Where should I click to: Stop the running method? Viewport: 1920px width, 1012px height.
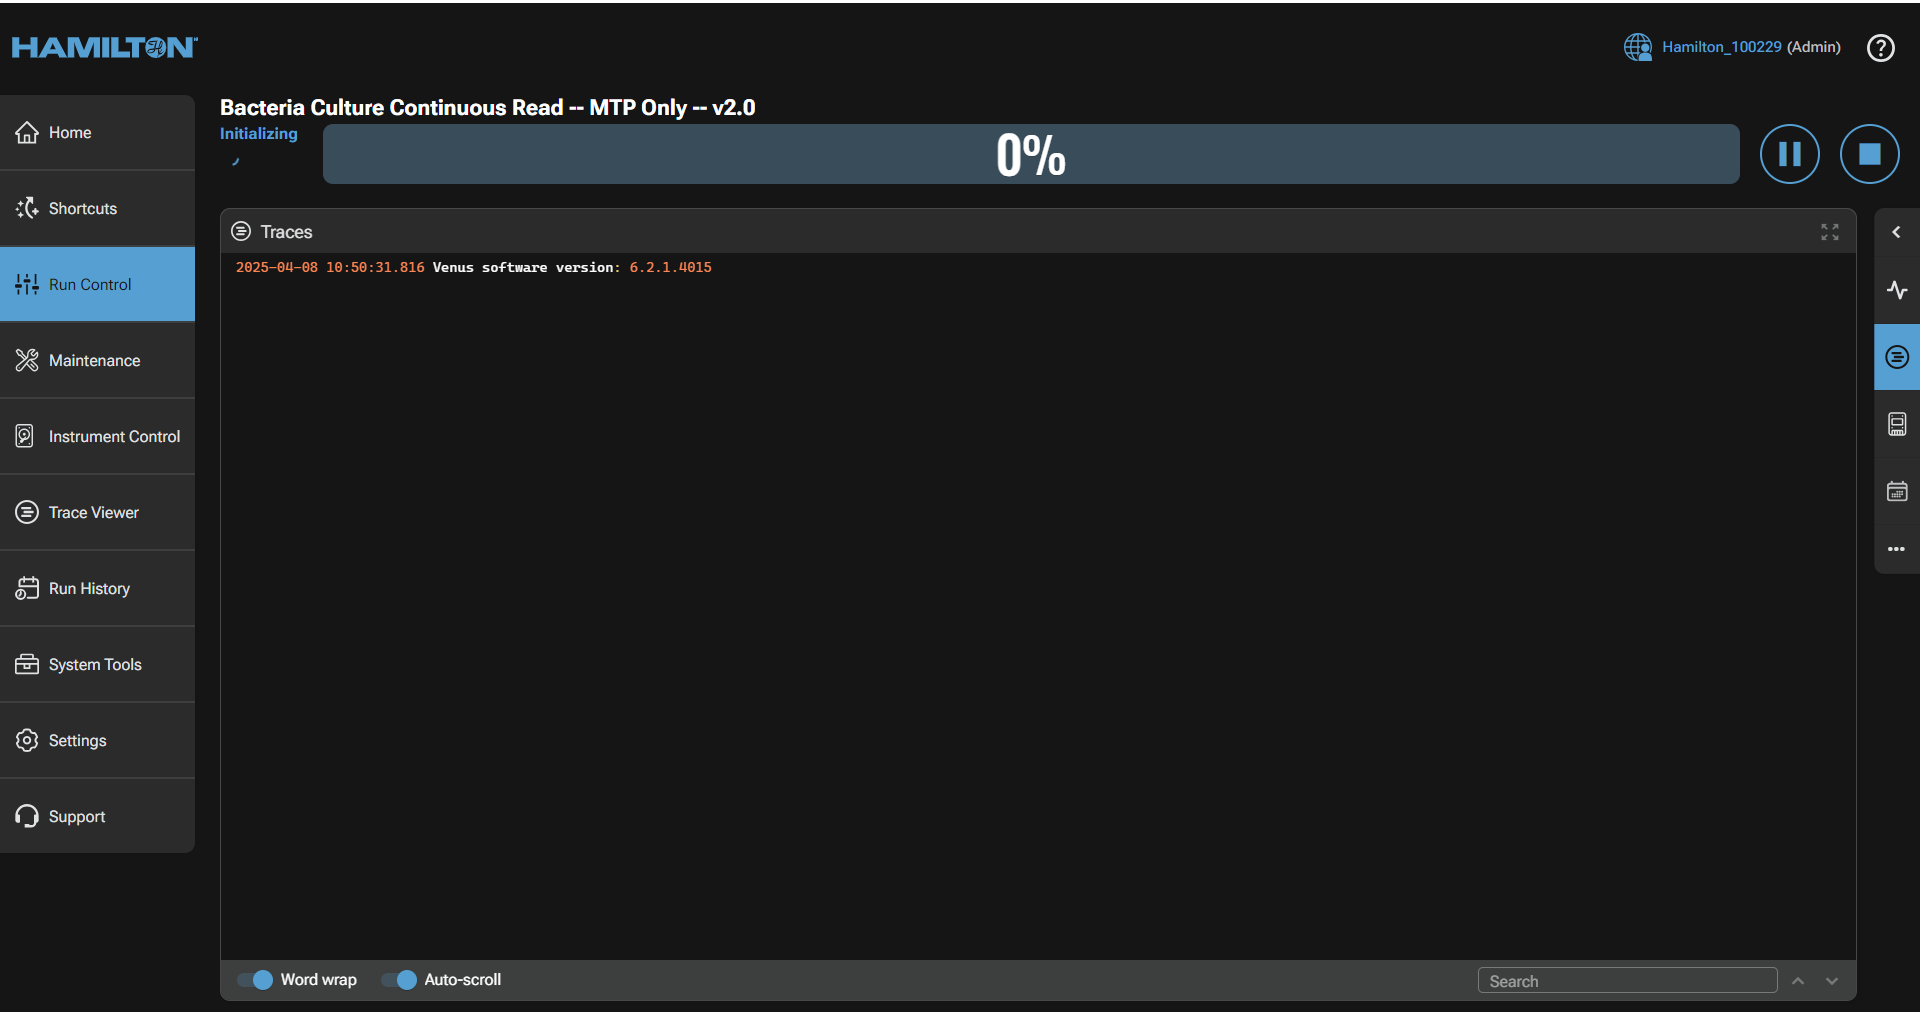[x=1869, y=154]
